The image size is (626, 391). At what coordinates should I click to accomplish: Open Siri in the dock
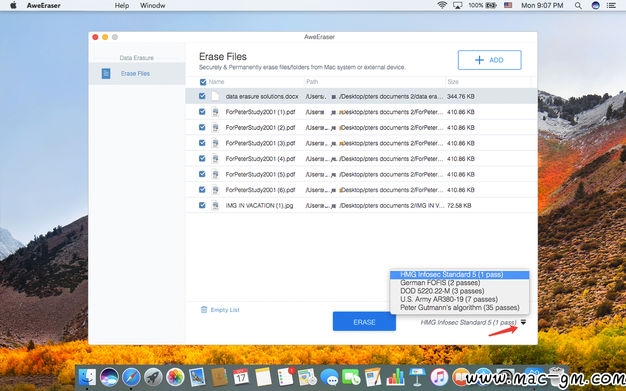[109, 377]
